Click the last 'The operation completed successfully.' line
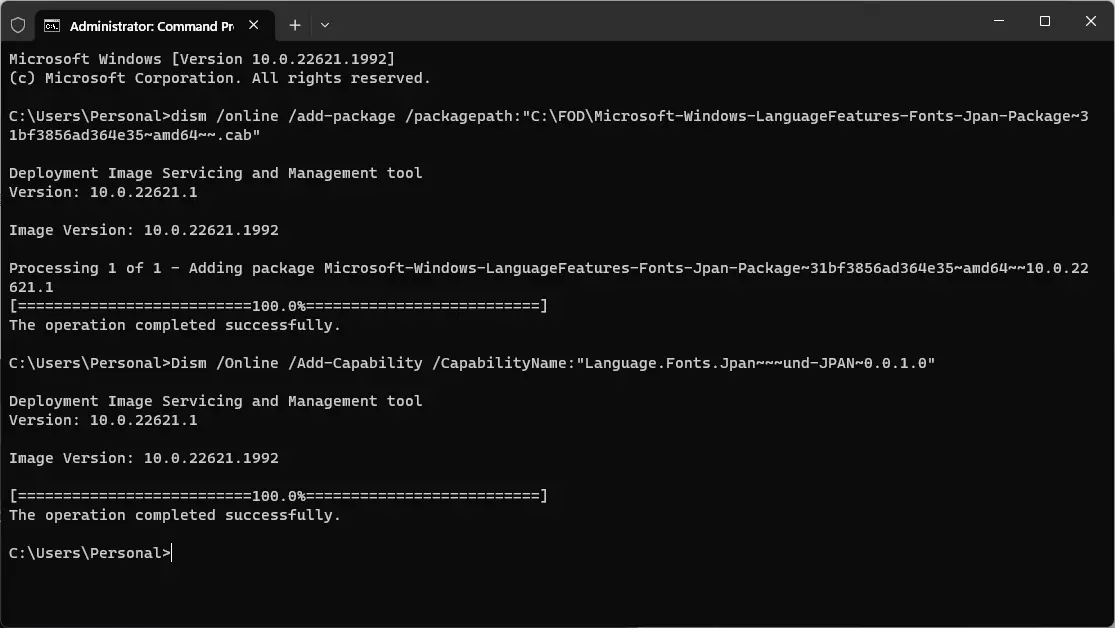Viewport: 1115px width, 628px height. click(x=175, y=515)
